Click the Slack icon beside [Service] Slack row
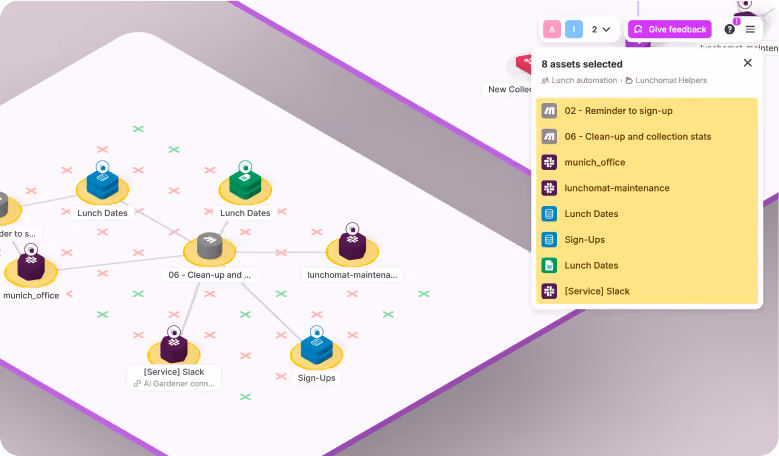 pos(549,291)
